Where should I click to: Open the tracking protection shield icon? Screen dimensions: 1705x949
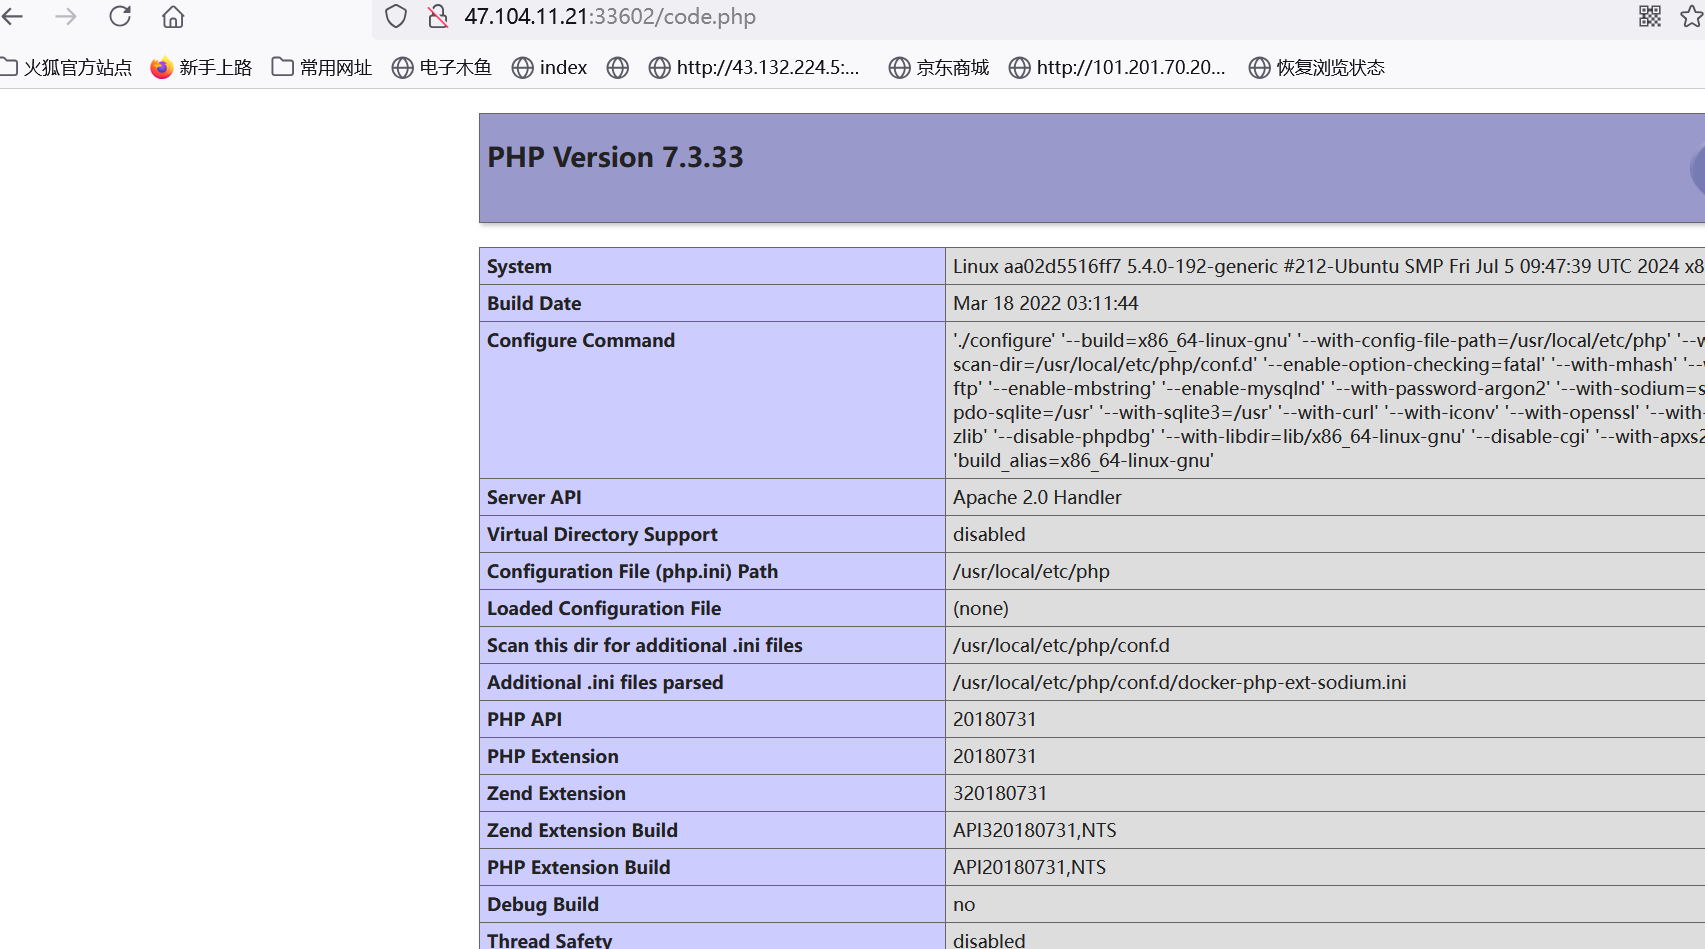[x=396, y=17]
